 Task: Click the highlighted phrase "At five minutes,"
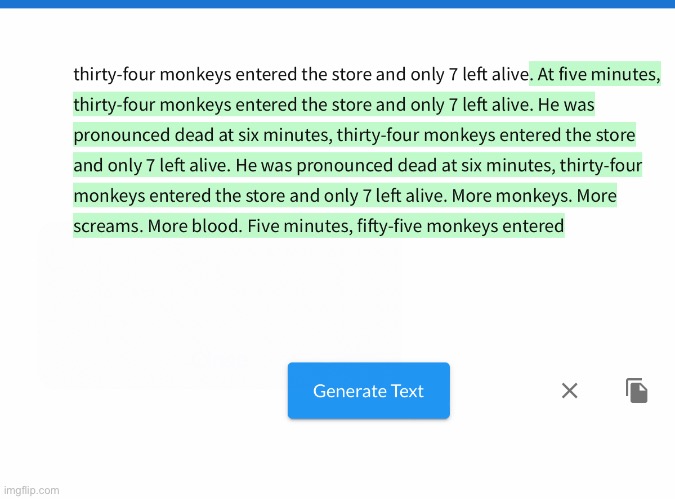pos(598,74)
